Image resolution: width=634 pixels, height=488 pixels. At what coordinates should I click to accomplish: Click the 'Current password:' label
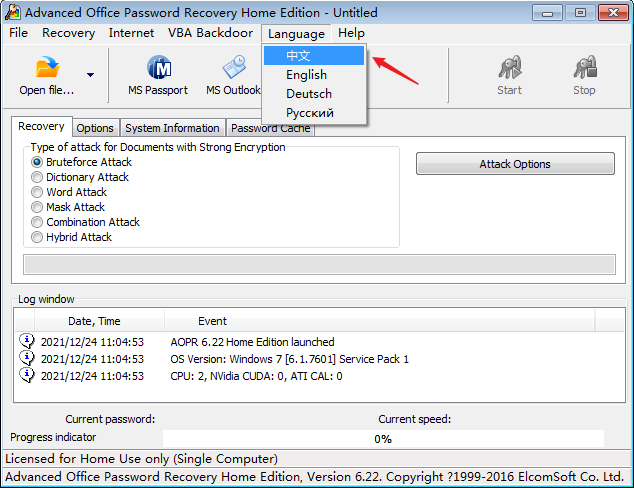110,419
